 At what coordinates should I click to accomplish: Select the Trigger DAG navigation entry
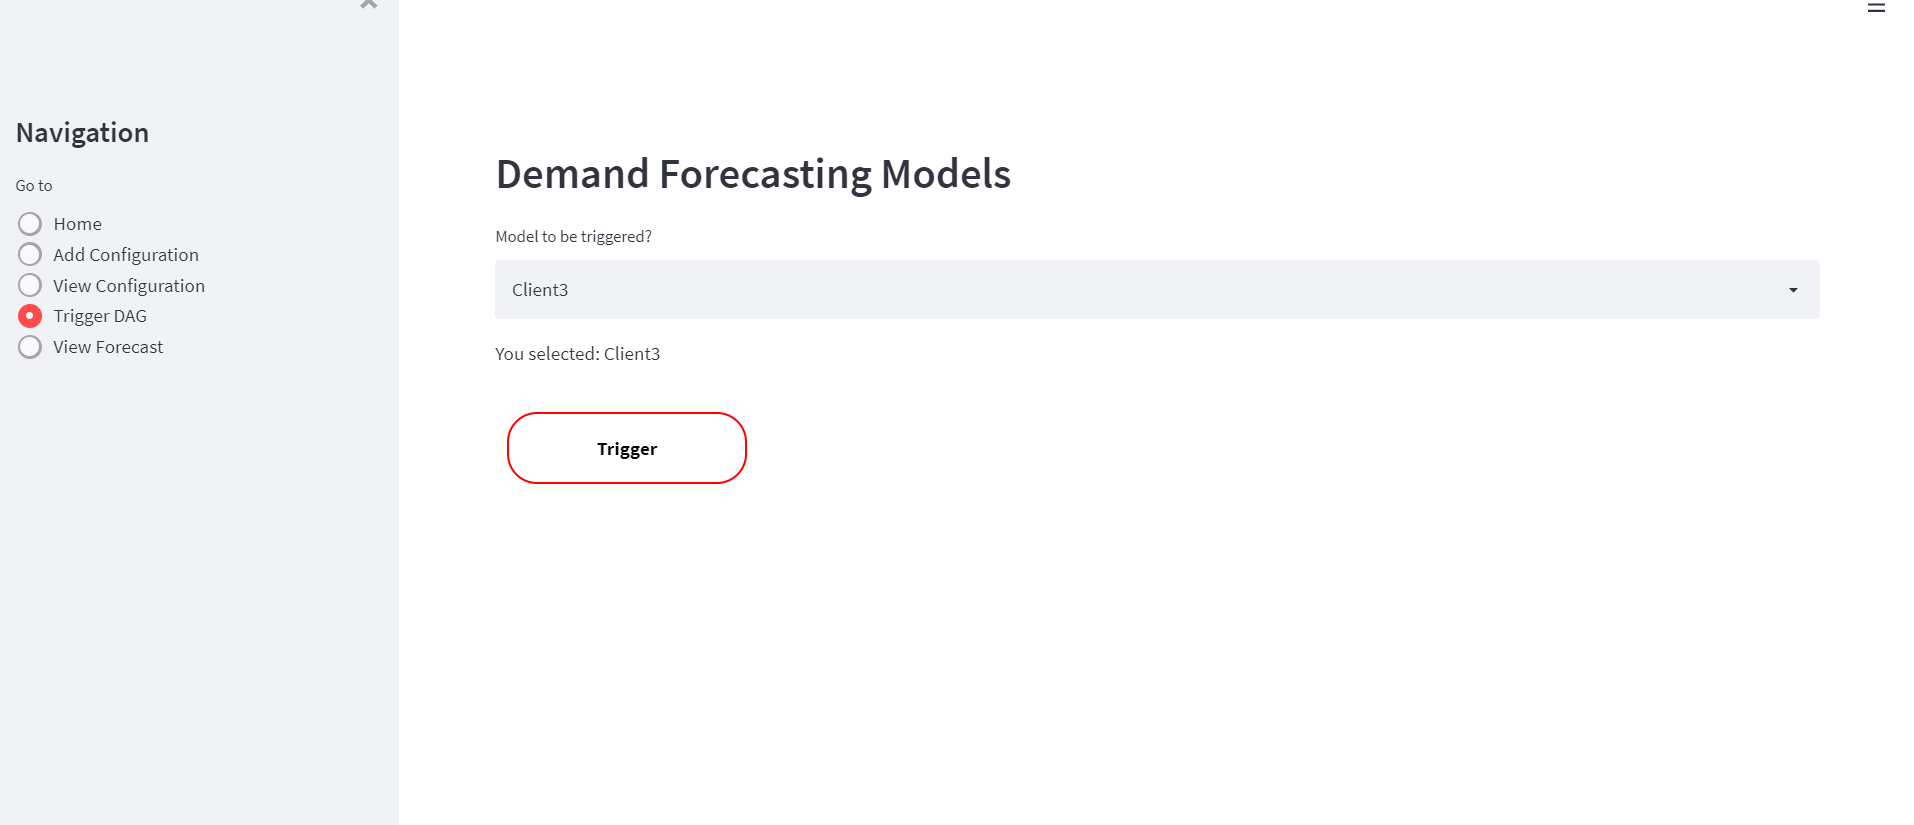click(x=100, y=315)
